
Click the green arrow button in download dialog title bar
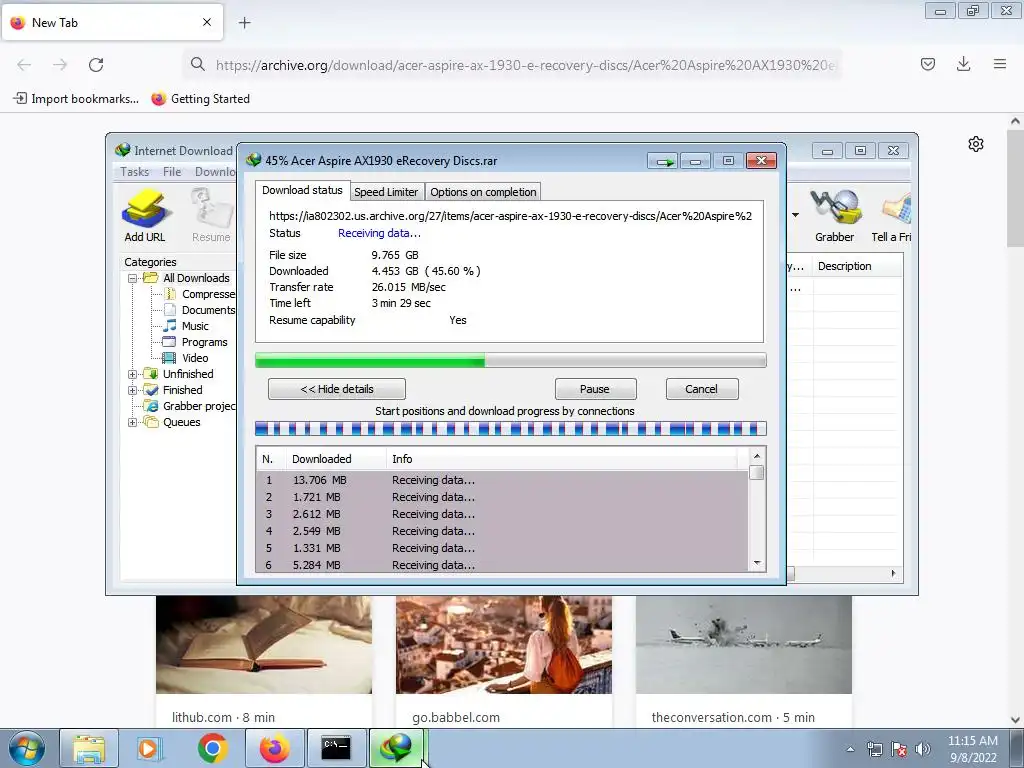664,161
